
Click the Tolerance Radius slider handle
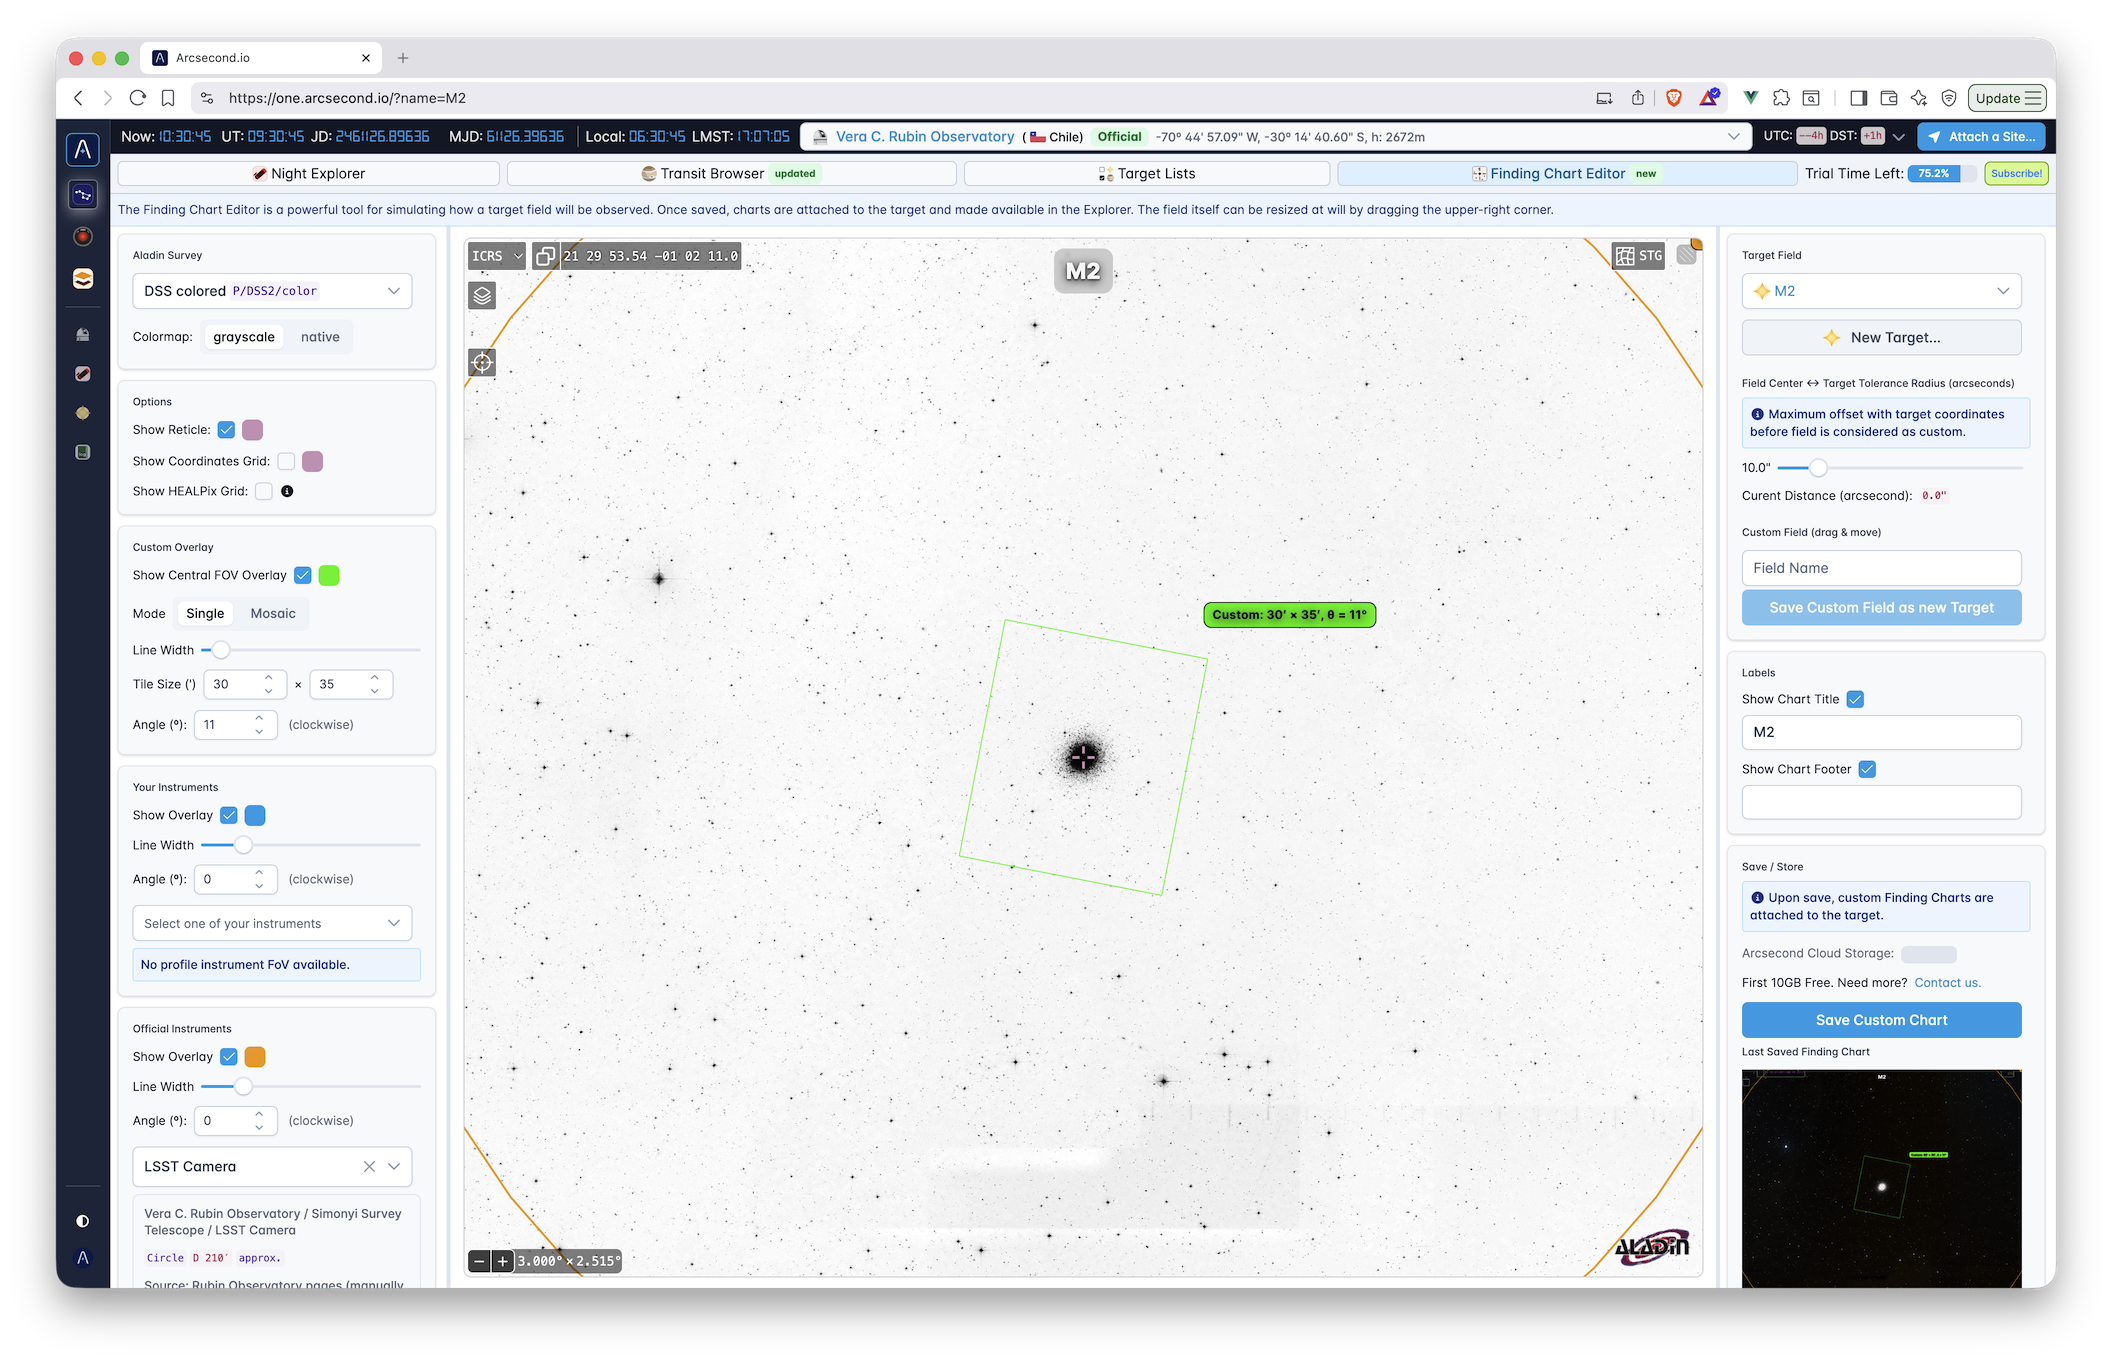1818,468
